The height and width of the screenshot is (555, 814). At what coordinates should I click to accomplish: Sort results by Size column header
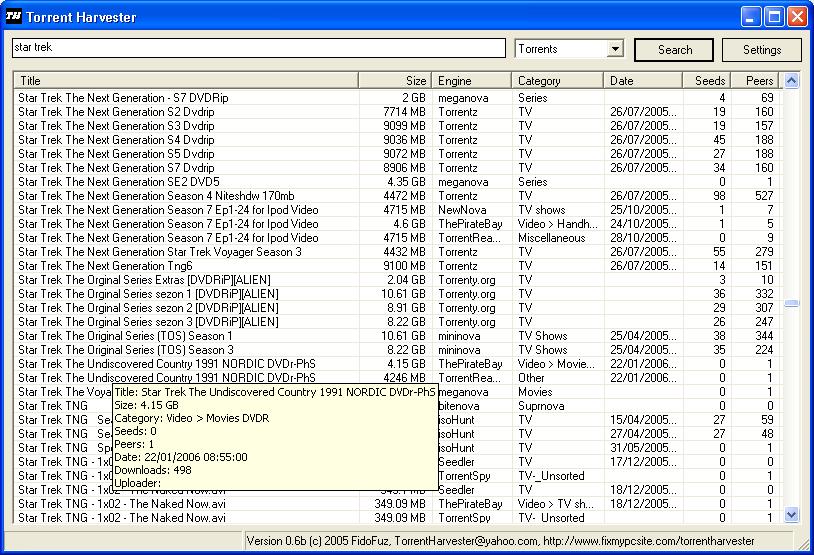click(394, 80)
